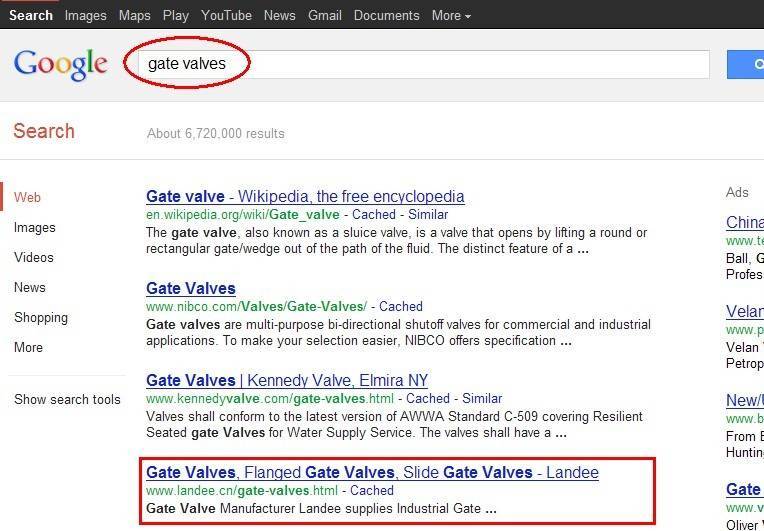This screenshot has height=531, width=764.
Task: Open YouTube in top navigation bar
Action: point(226,15)
